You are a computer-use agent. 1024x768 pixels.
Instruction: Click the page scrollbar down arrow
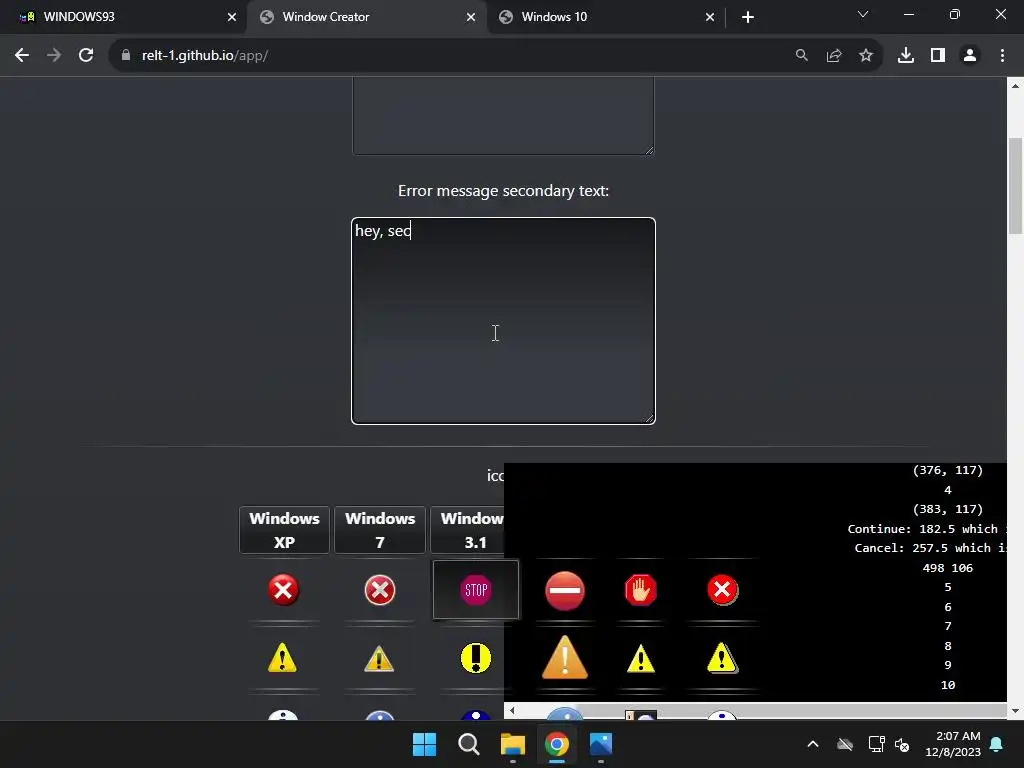(1016, 711)
